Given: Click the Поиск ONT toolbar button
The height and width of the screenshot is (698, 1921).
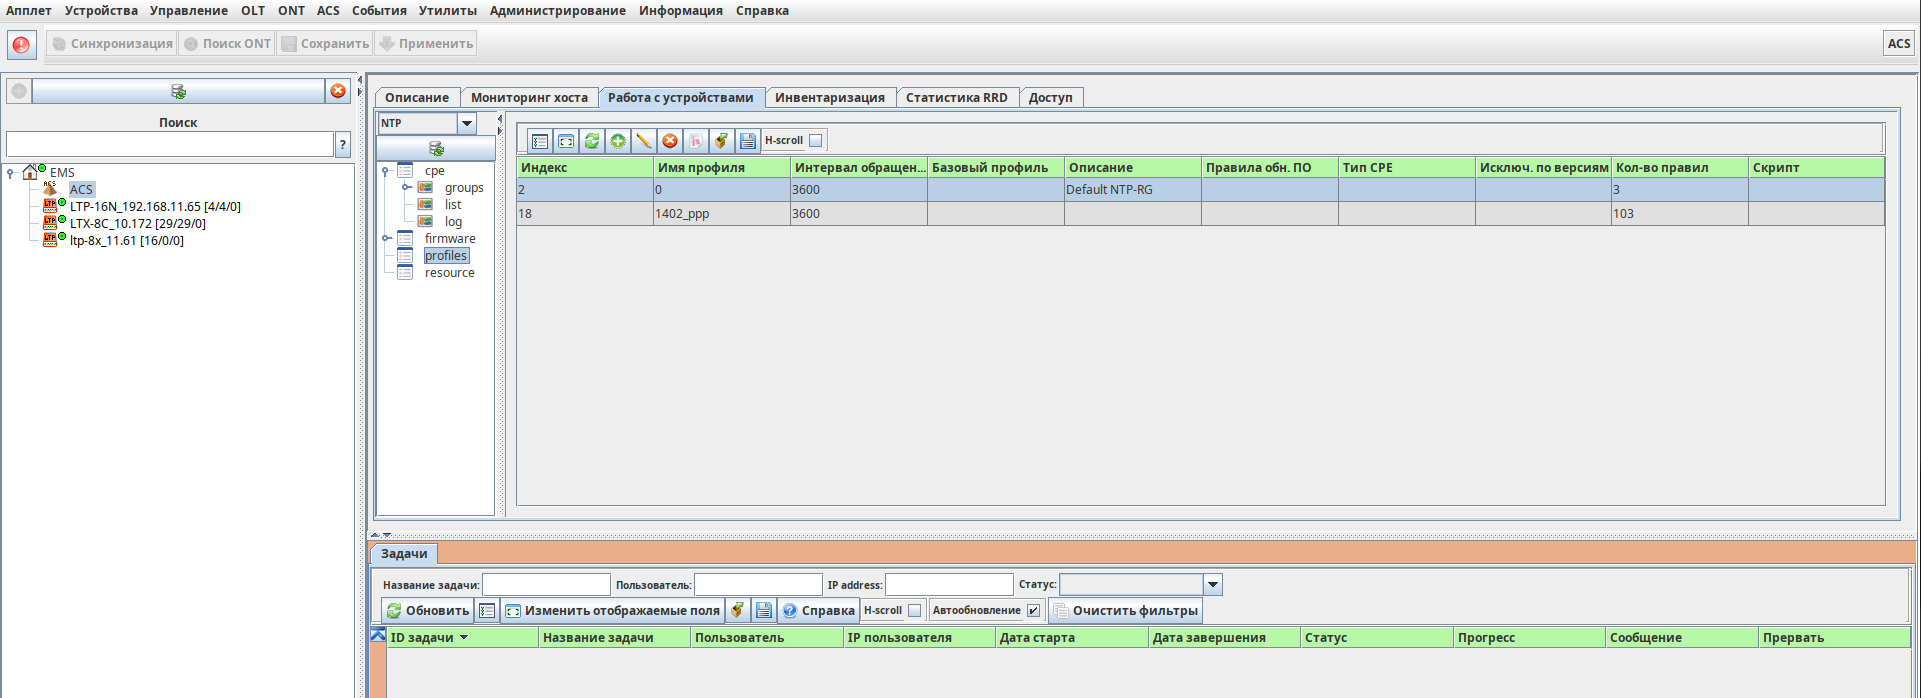Looking at the screenshot, I should point(227,44).
